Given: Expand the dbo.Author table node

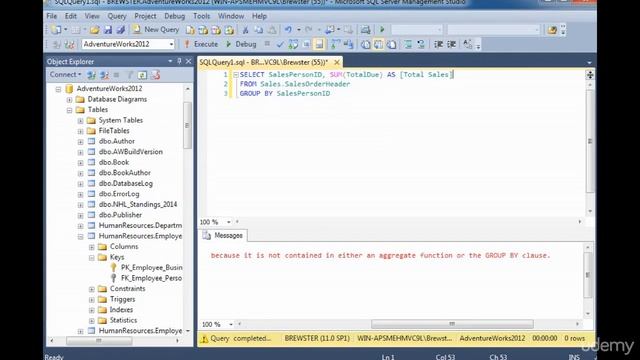Looking at the screenshot, I should (x=80, y=142).
